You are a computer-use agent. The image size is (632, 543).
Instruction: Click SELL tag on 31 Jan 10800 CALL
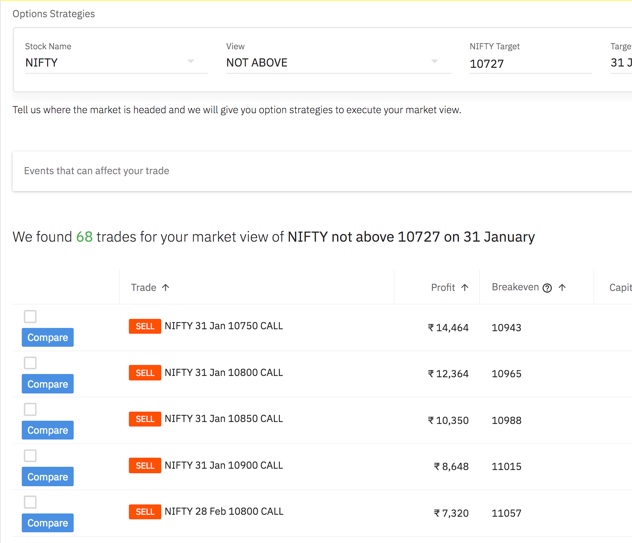click(x=145, y=372)
